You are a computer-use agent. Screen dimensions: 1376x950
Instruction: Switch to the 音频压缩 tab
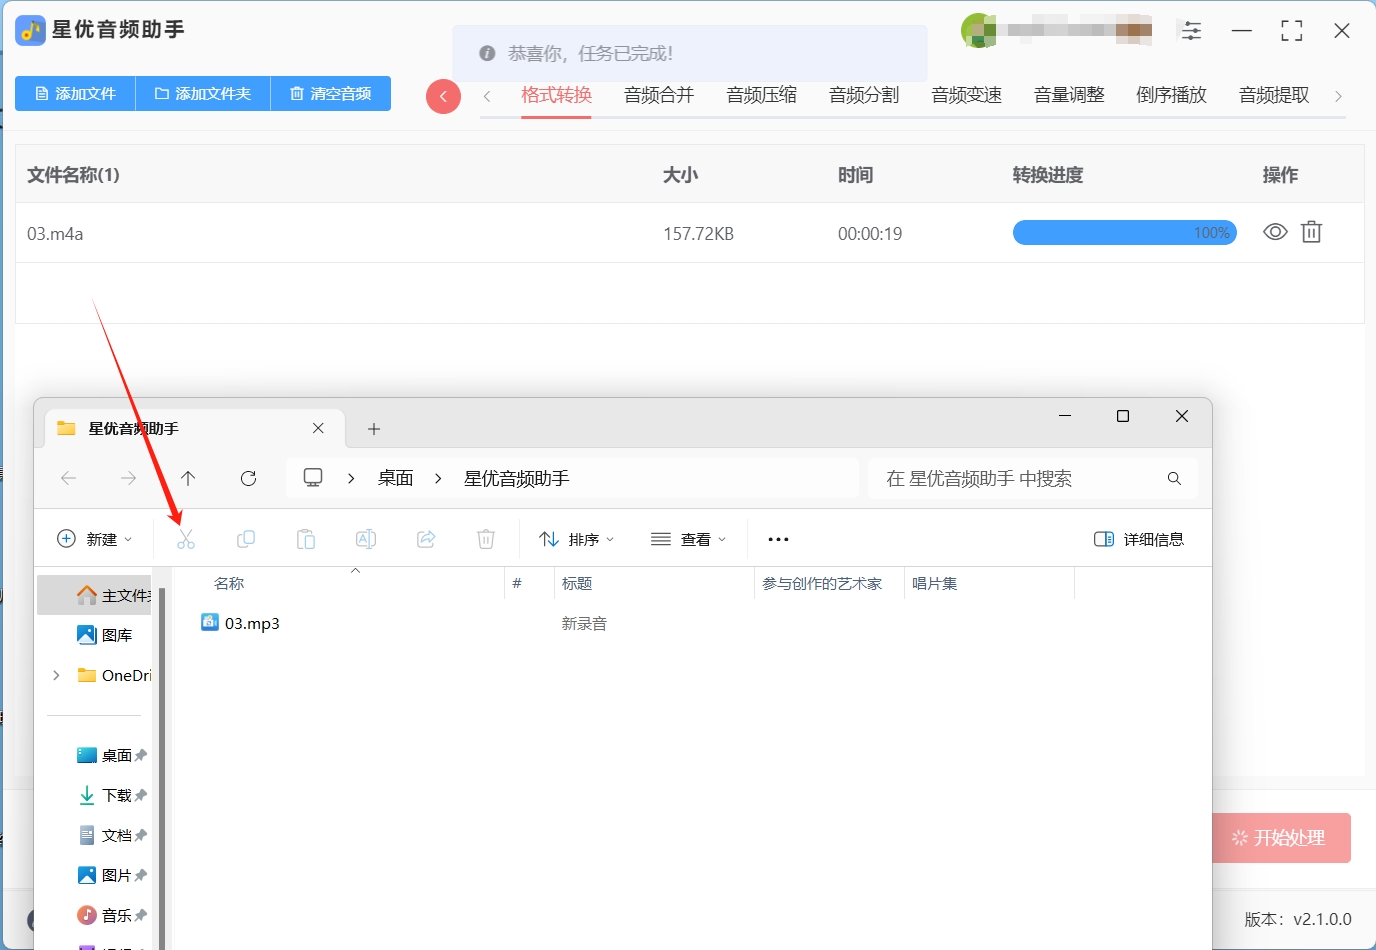(x=761, y=95)
